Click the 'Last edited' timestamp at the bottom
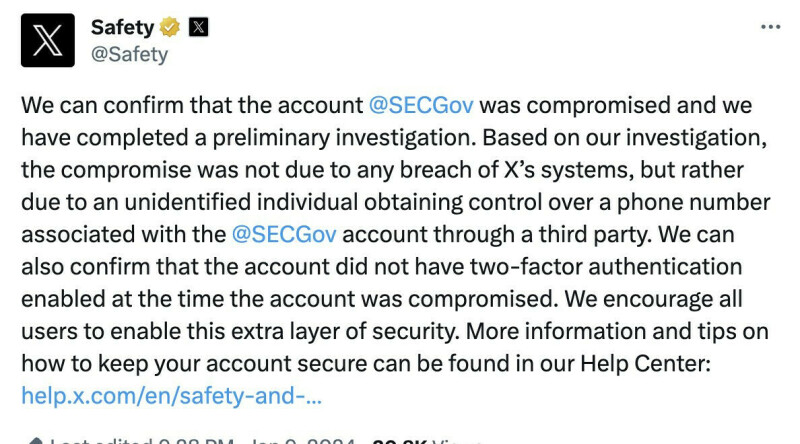 pos(200,440)
